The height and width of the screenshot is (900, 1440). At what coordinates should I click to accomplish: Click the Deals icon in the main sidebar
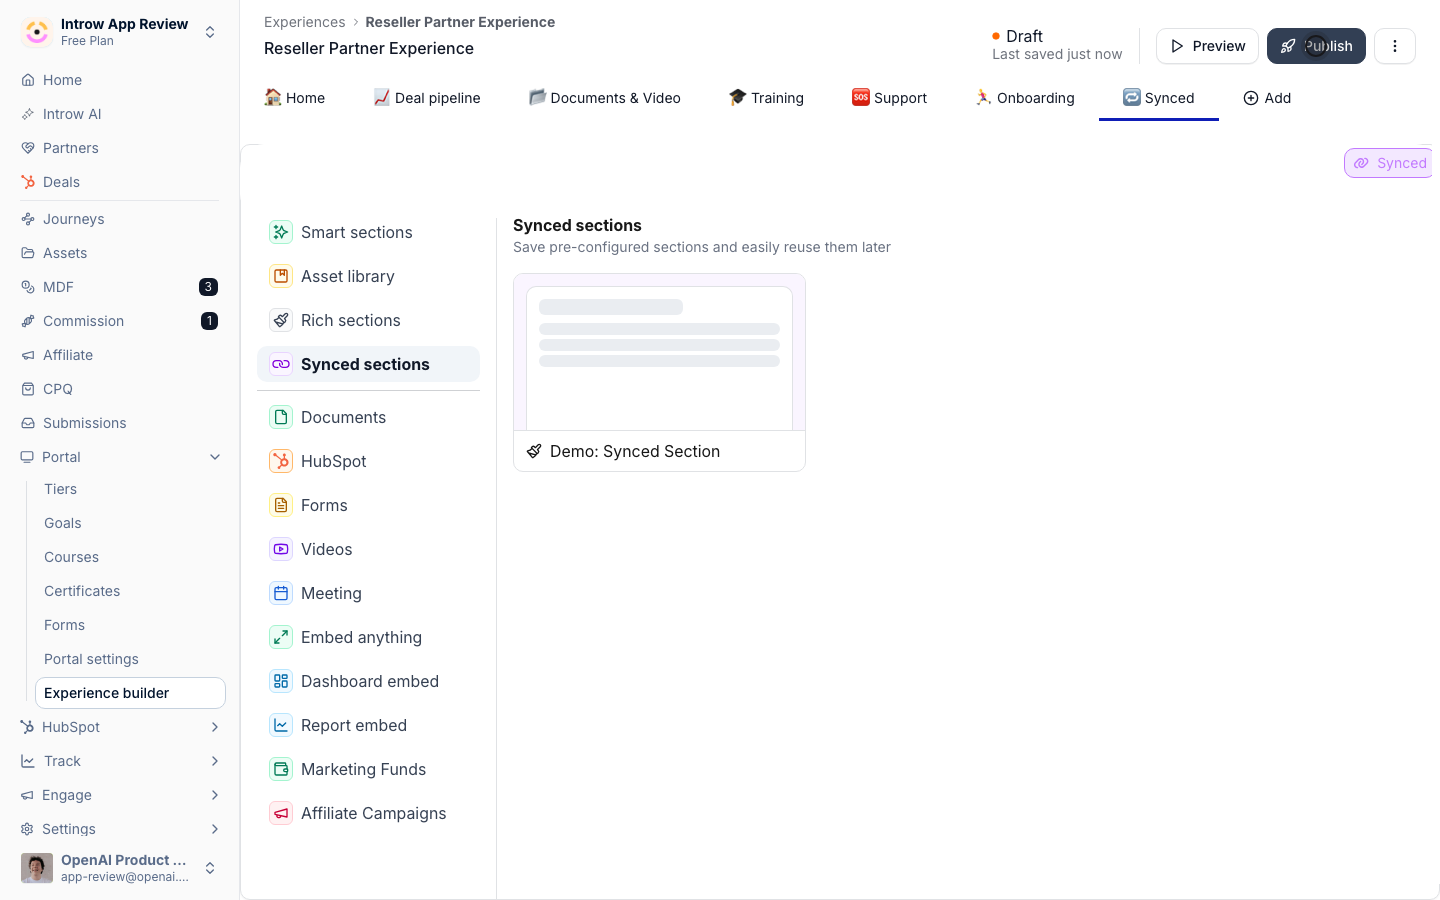(x=28, y=182)
